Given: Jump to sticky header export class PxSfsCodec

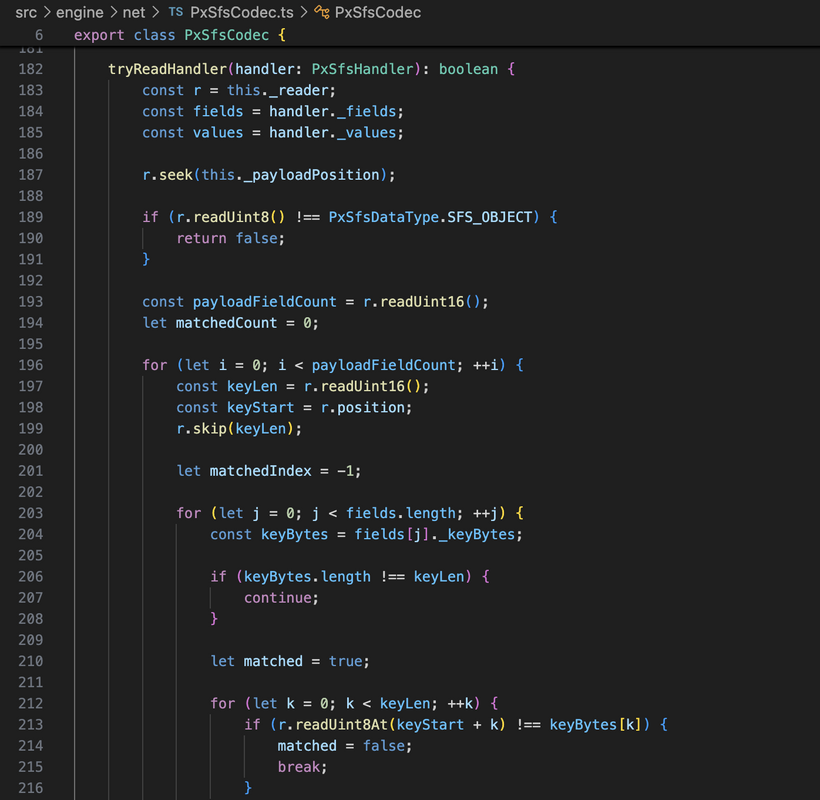Looking at the screenshot, I should 180,35.
